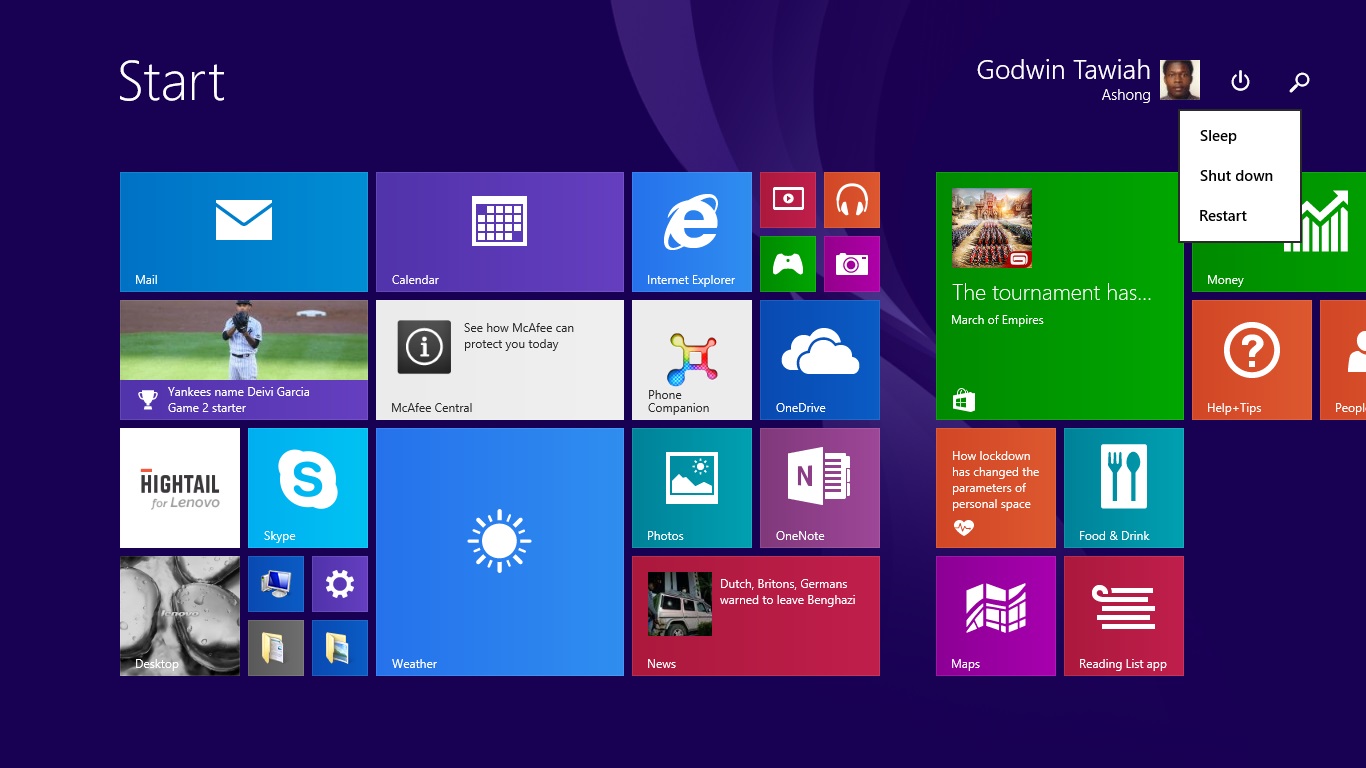Open the Desktop tile
Screen dimensions: 1366x768
[180, 616]
